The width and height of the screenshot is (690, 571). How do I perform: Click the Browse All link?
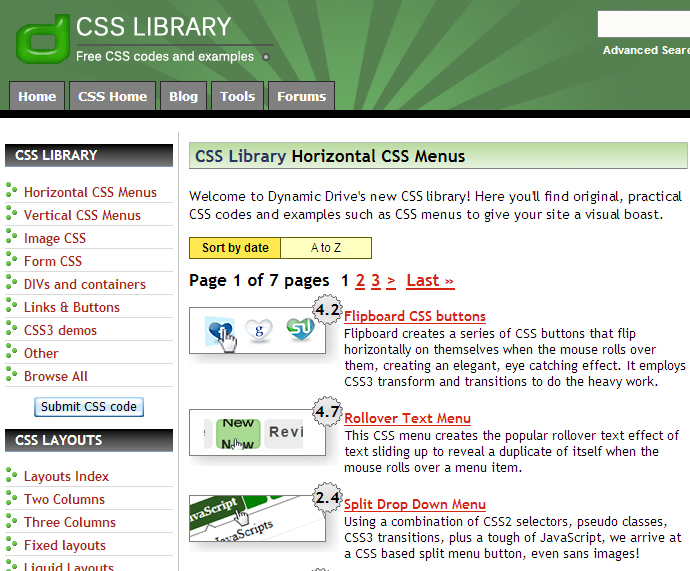click(56, 376)
